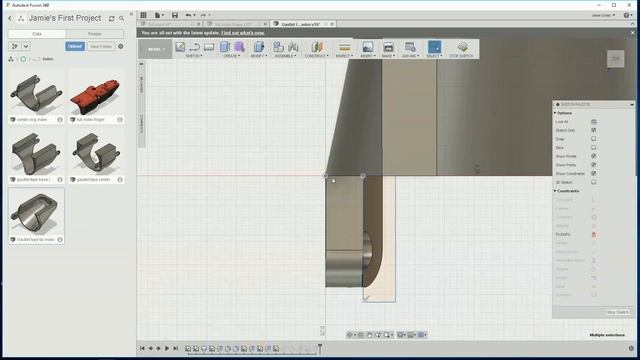Screen dimensions: 640x360
Task: Open the Construct menu dropdown
Action: (x=316, y=56)
